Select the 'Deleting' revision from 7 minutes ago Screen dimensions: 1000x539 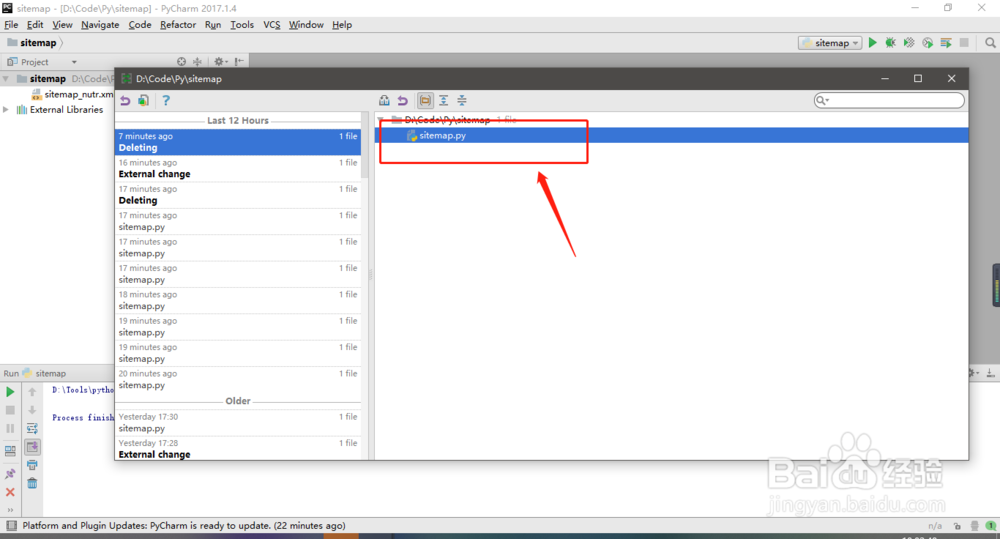[238, 142]
